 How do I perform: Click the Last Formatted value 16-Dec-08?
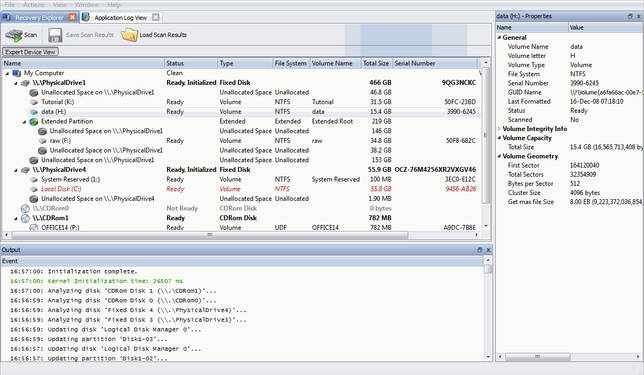(596, 101)
